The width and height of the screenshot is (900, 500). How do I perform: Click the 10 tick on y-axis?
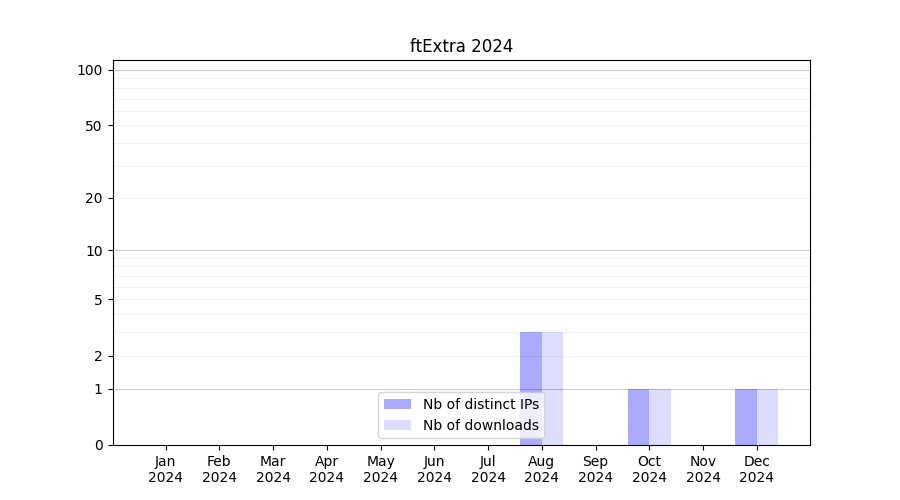(94, 251)
